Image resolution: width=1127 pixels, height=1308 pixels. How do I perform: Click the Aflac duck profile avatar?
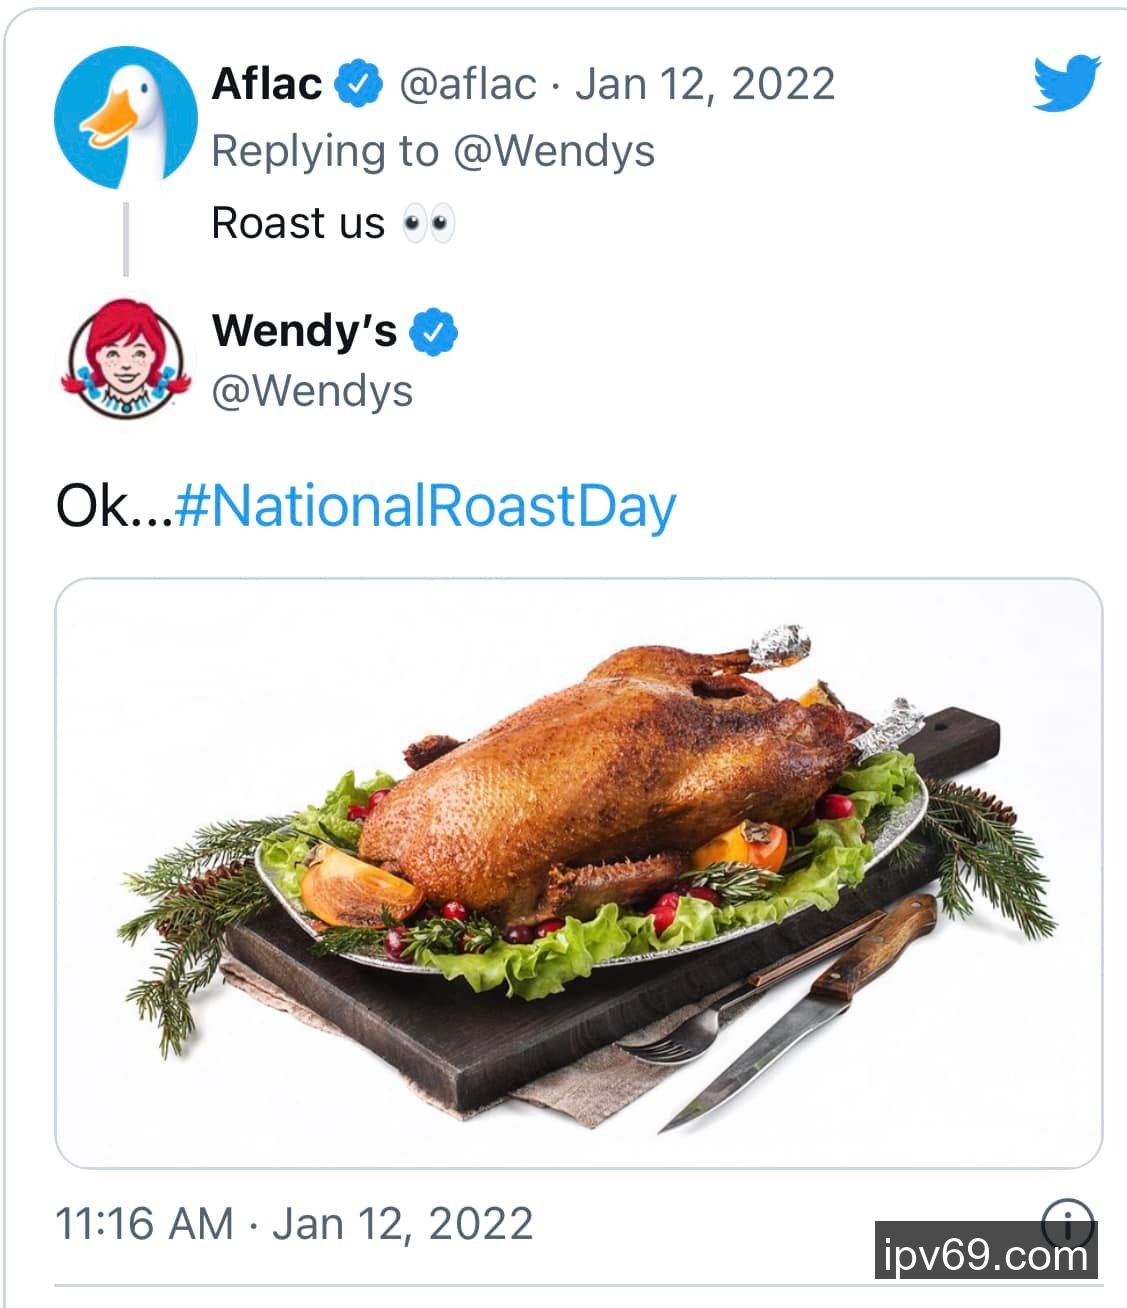[124, 116]
